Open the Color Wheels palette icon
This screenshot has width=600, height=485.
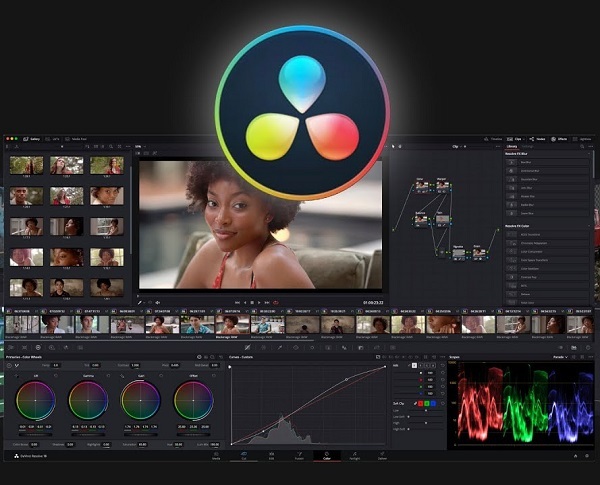pyautogui.click(x=38, y=348)
